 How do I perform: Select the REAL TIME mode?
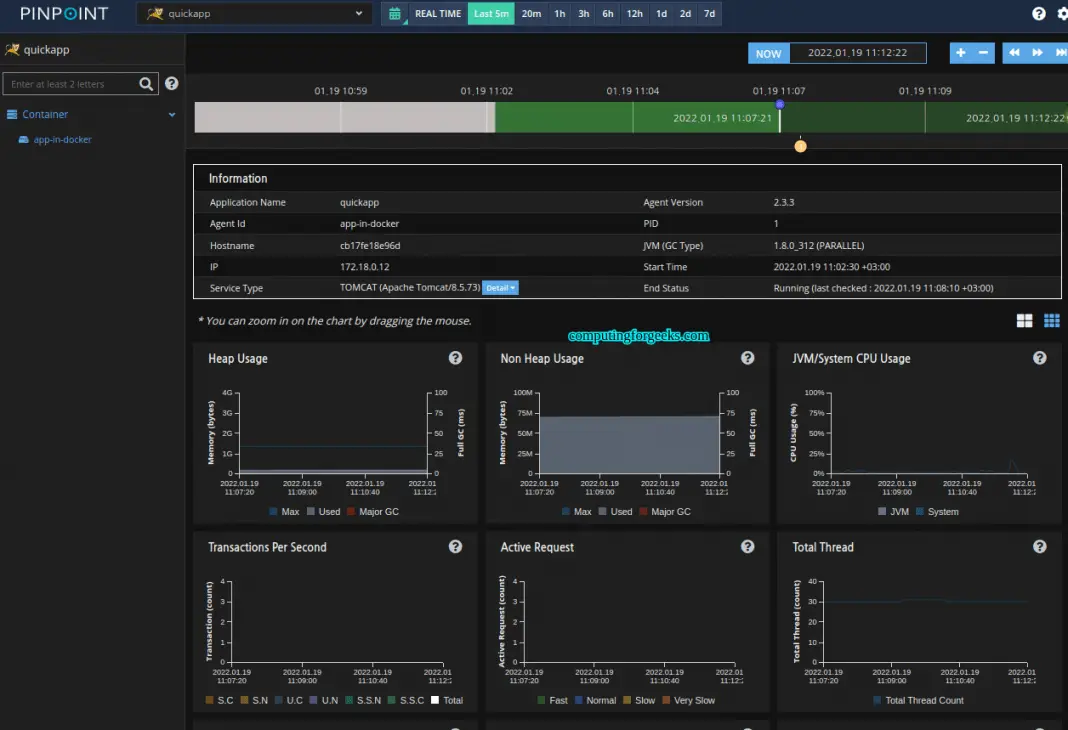pyautogui.click(x=438, y=14)
